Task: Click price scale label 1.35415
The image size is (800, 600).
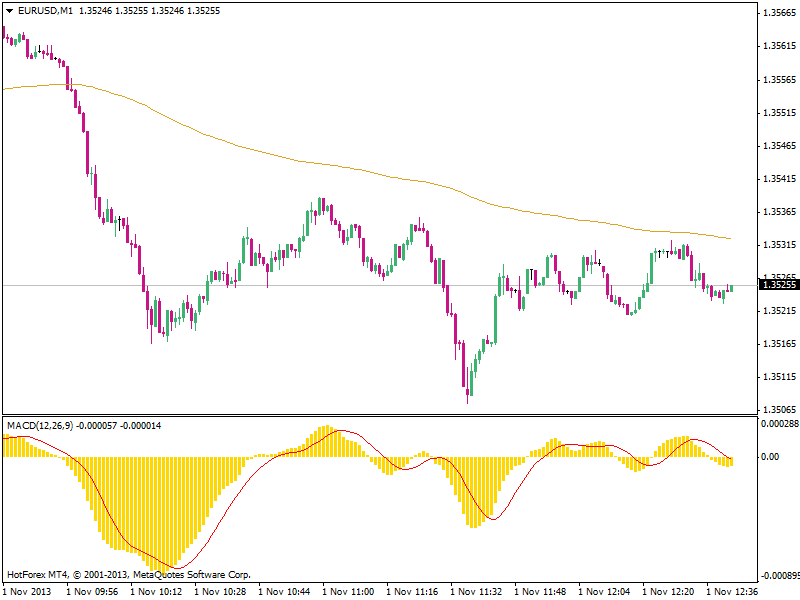Action: point(779,179)
